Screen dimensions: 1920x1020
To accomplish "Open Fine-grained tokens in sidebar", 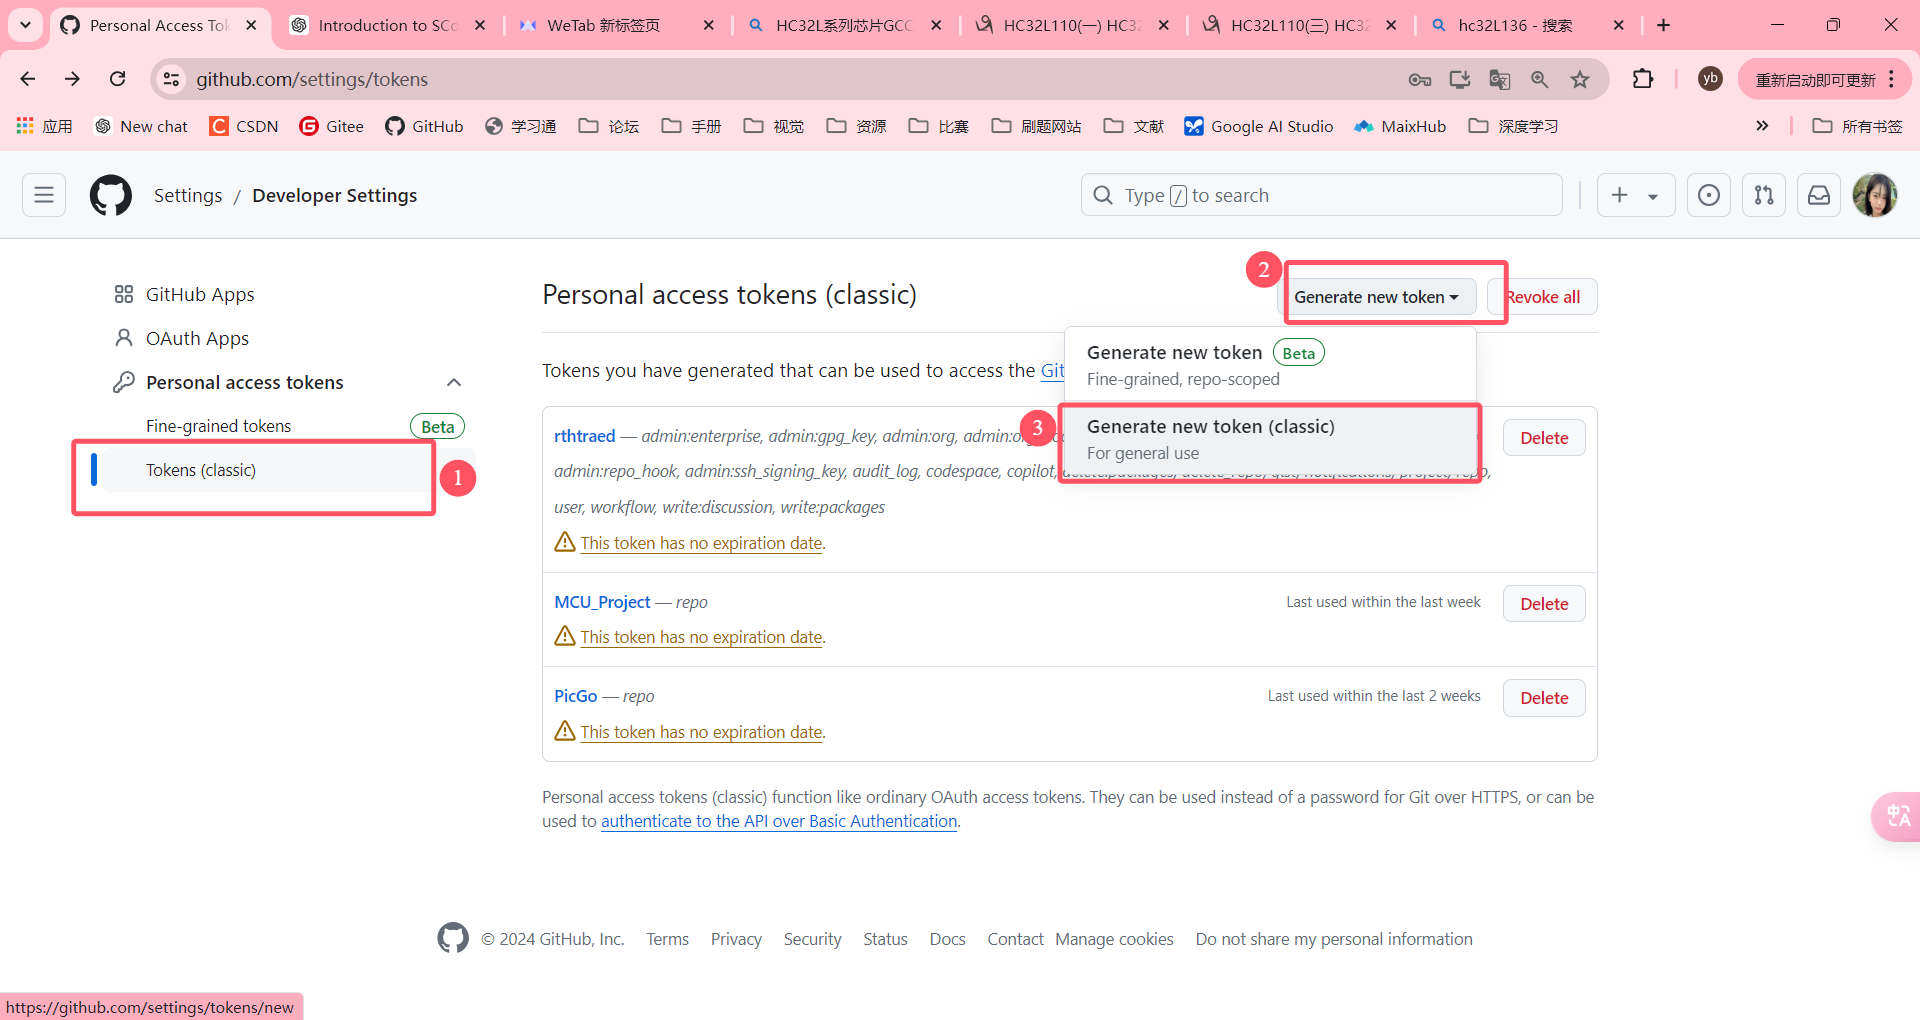I will [x=218, y=426].
